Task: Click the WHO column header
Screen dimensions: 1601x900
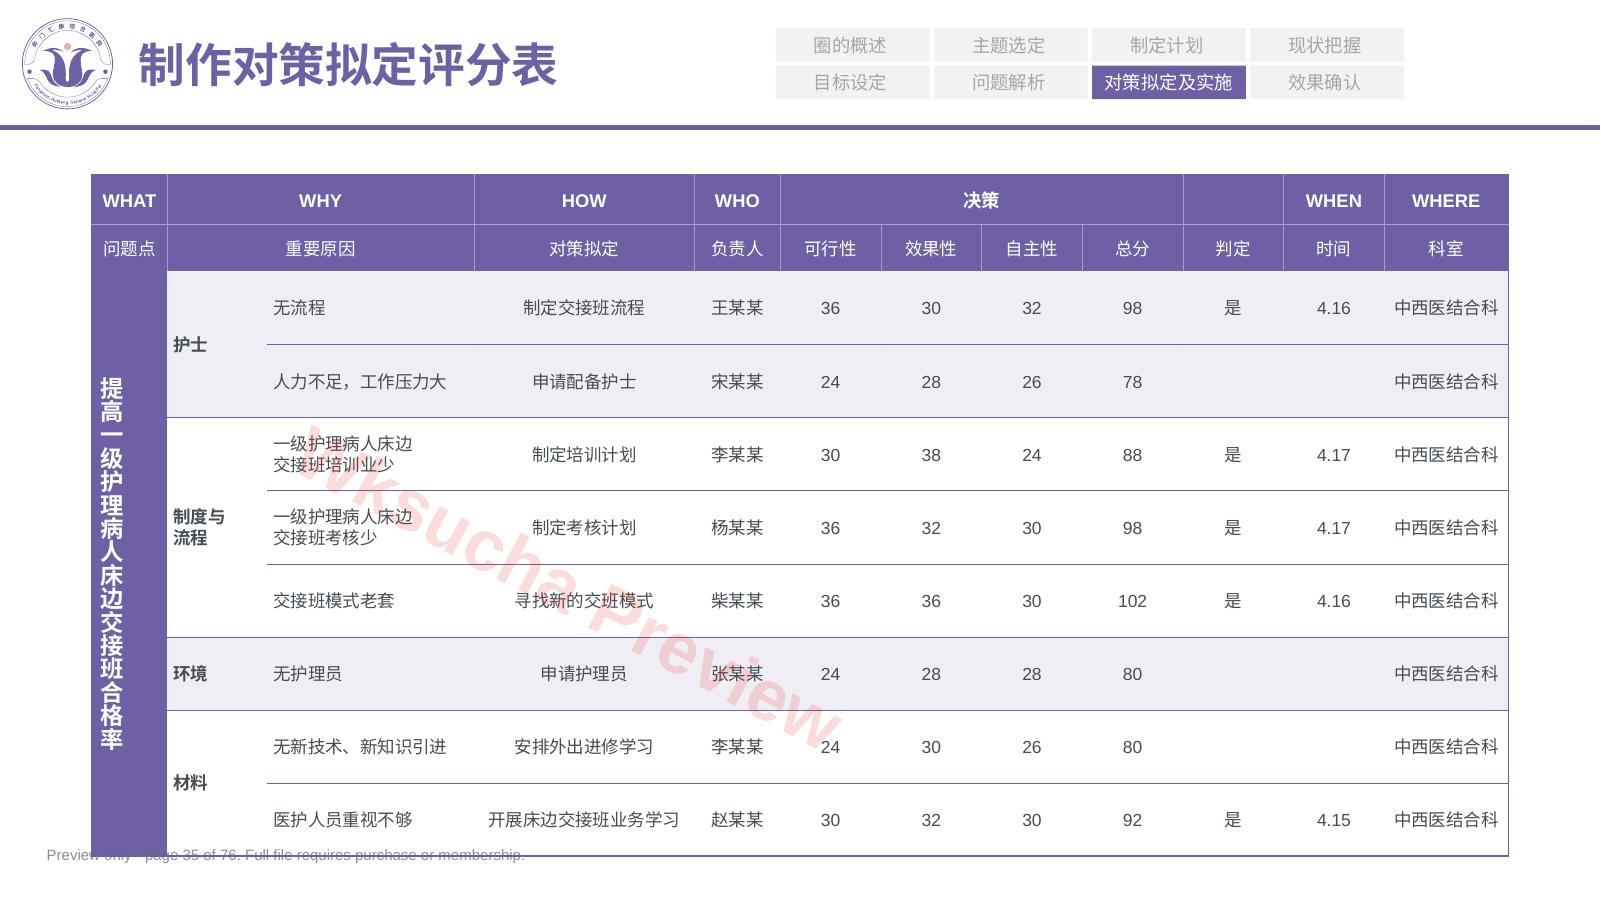Action: [x=737, y=200]
